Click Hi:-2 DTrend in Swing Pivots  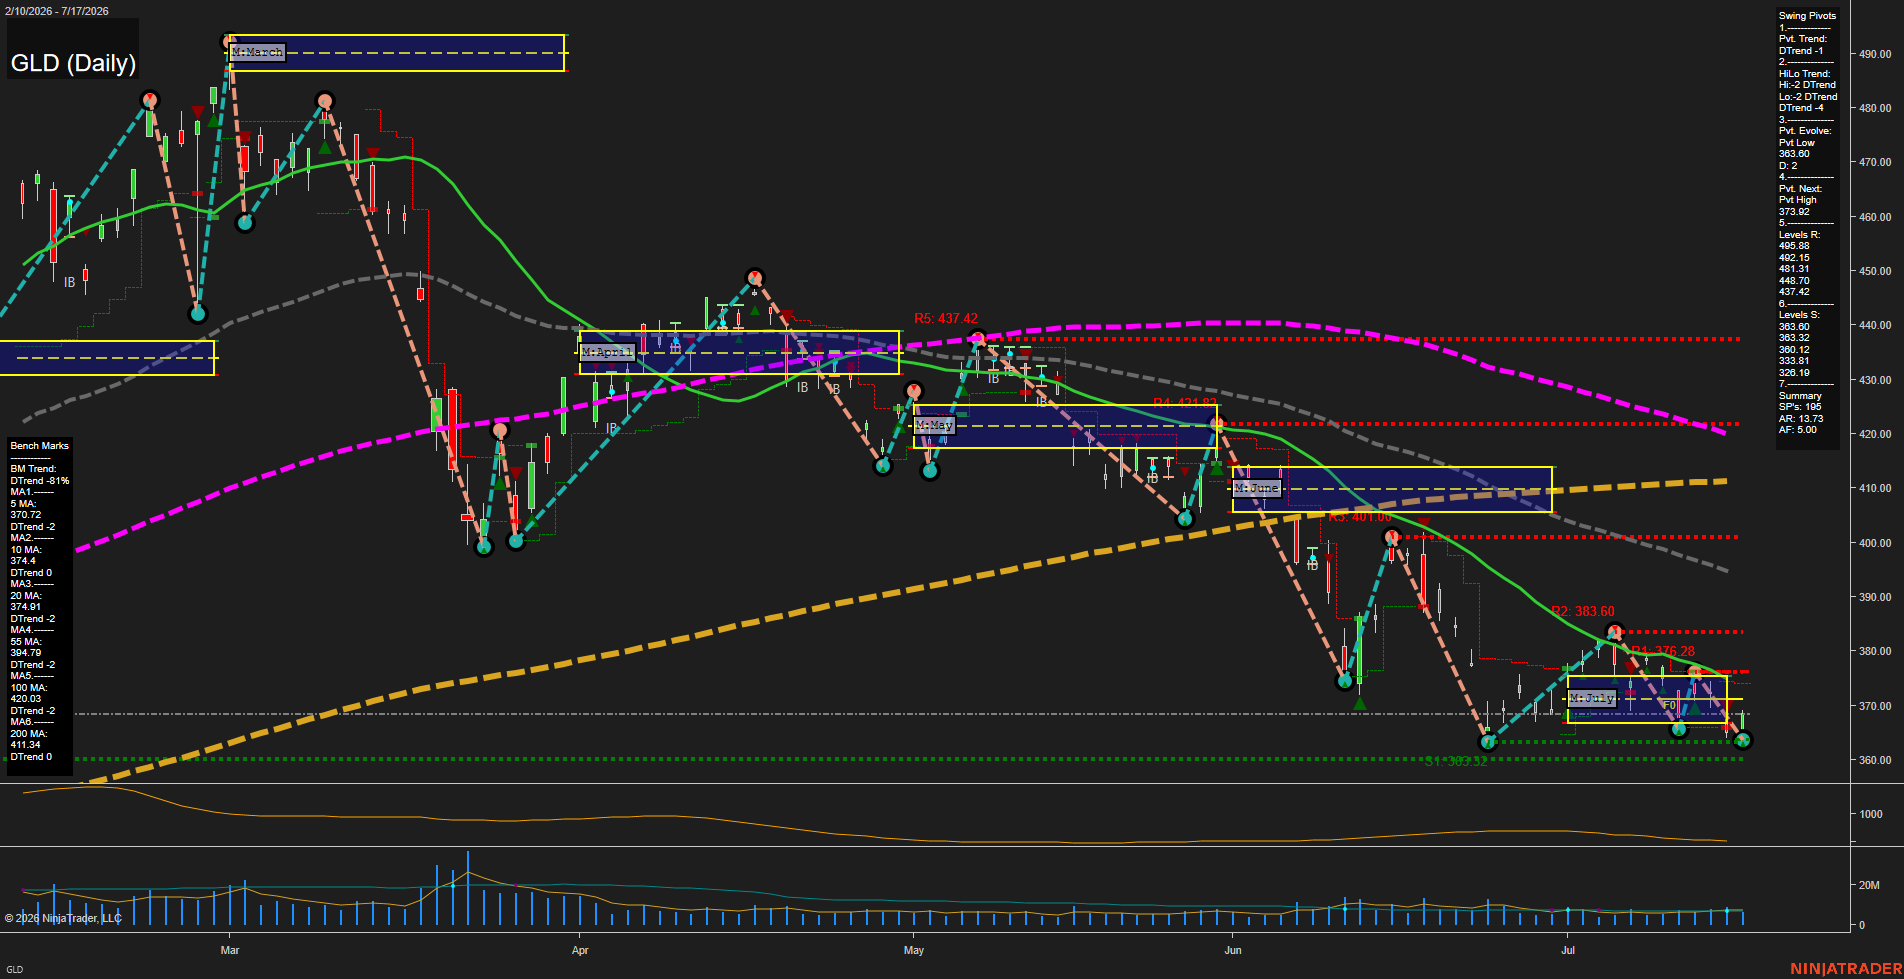pyautogui.click(x=1807, y=85)
